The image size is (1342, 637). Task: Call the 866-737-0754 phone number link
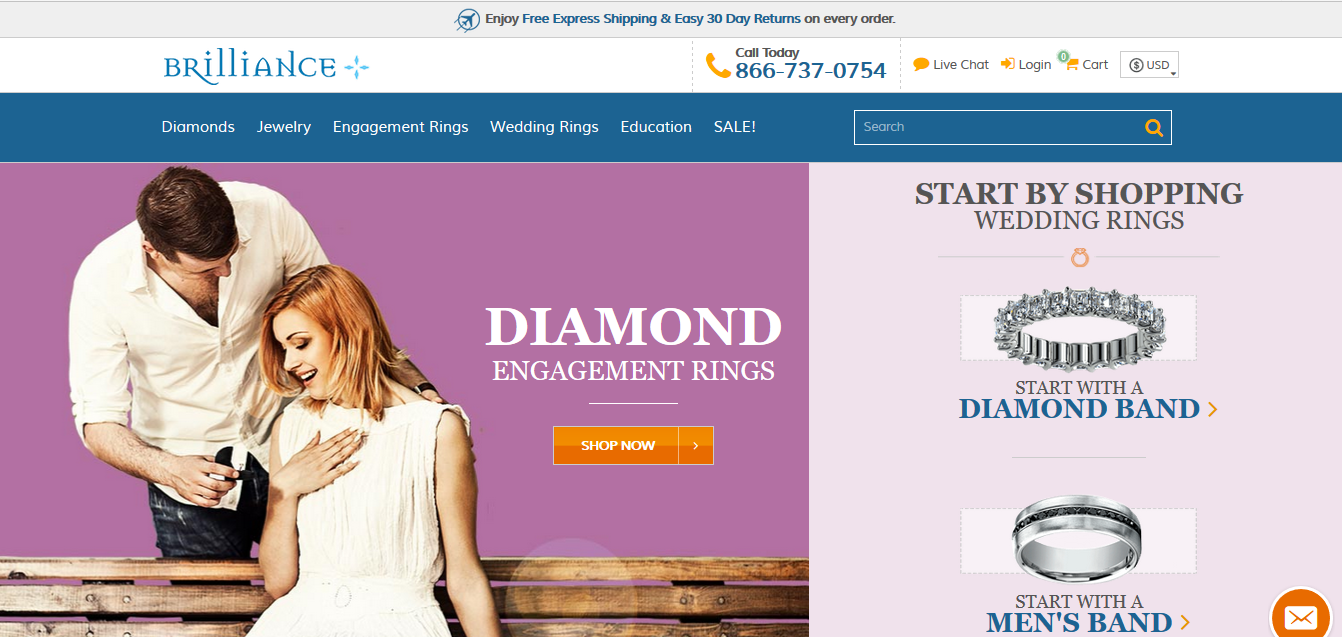(x=810, y=71)
